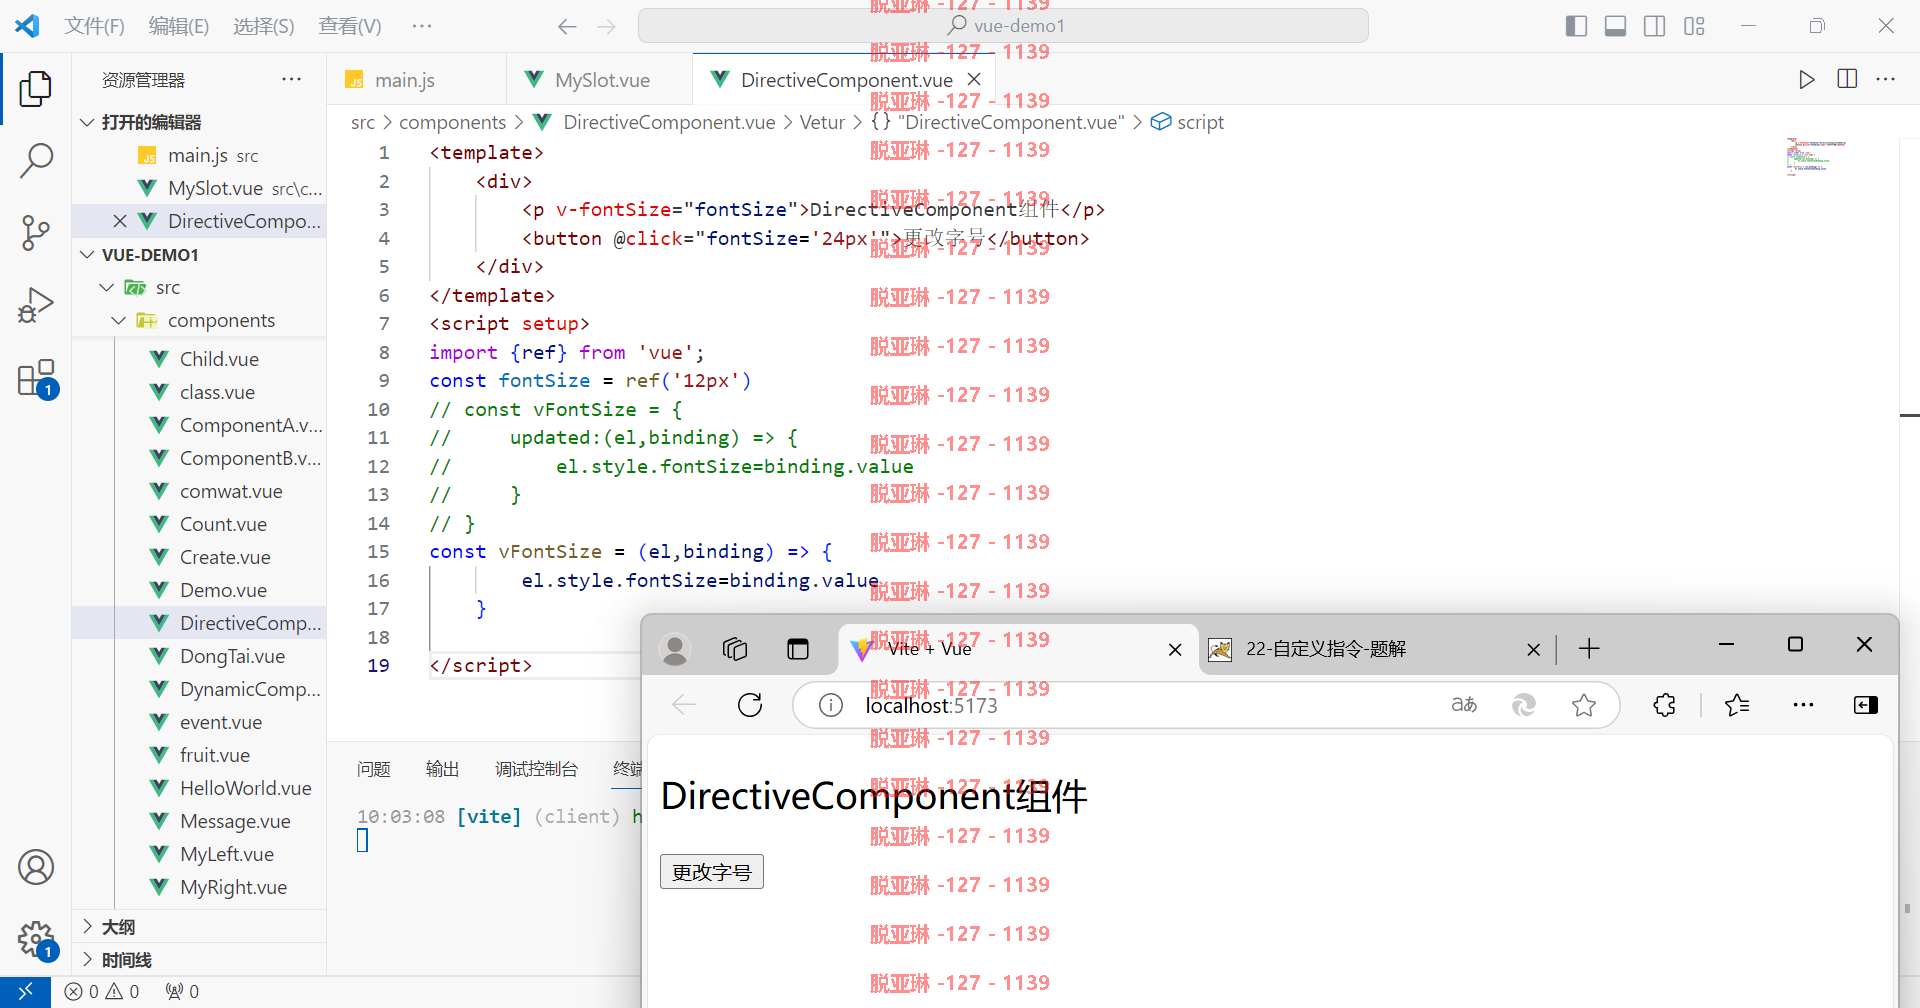Click the code minimap preview
The width and height of the screenshot is (1920, 1008).
tap(1816, 157)
